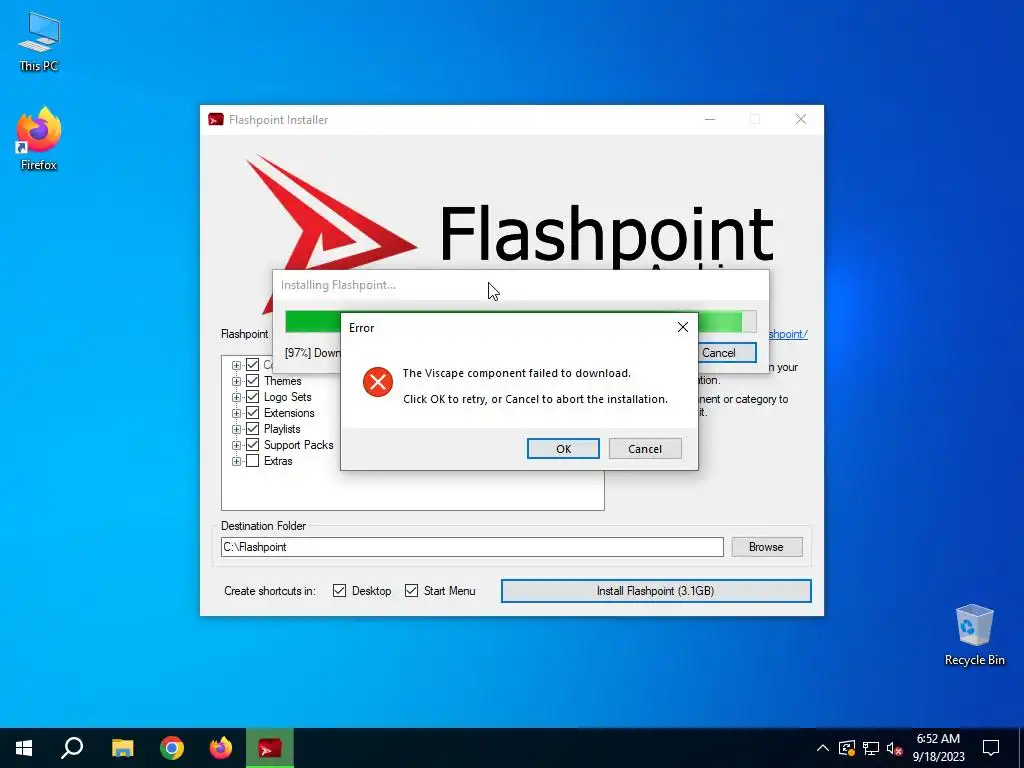Open taskbar Search
1024x768 pixels.
click(72, 748)
